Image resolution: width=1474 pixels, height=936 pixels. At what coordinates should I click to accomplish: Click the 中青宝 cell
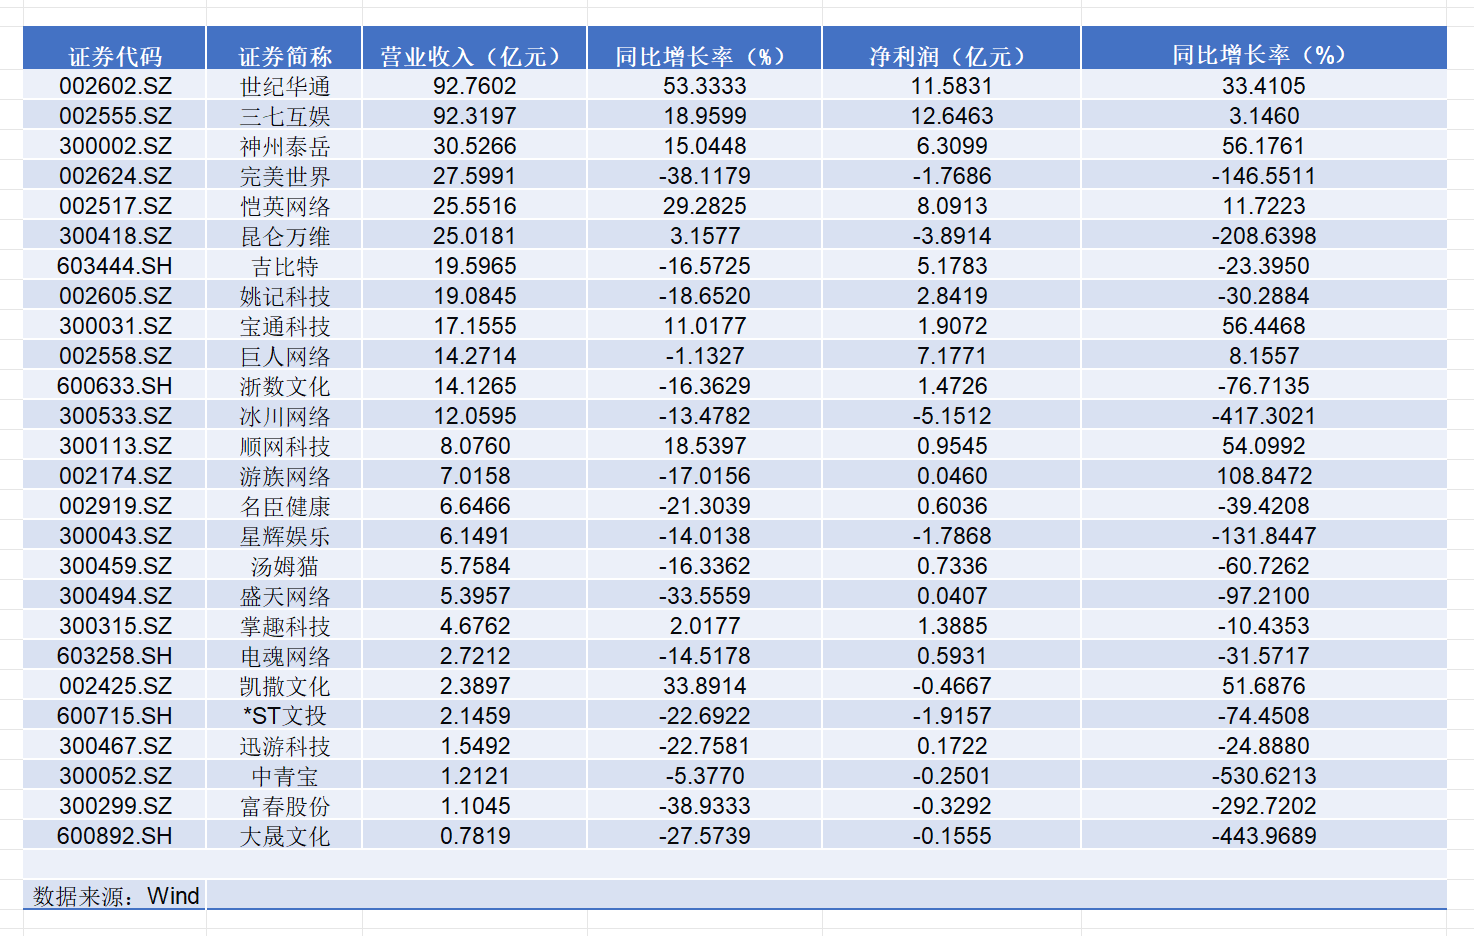click(285, 776)
